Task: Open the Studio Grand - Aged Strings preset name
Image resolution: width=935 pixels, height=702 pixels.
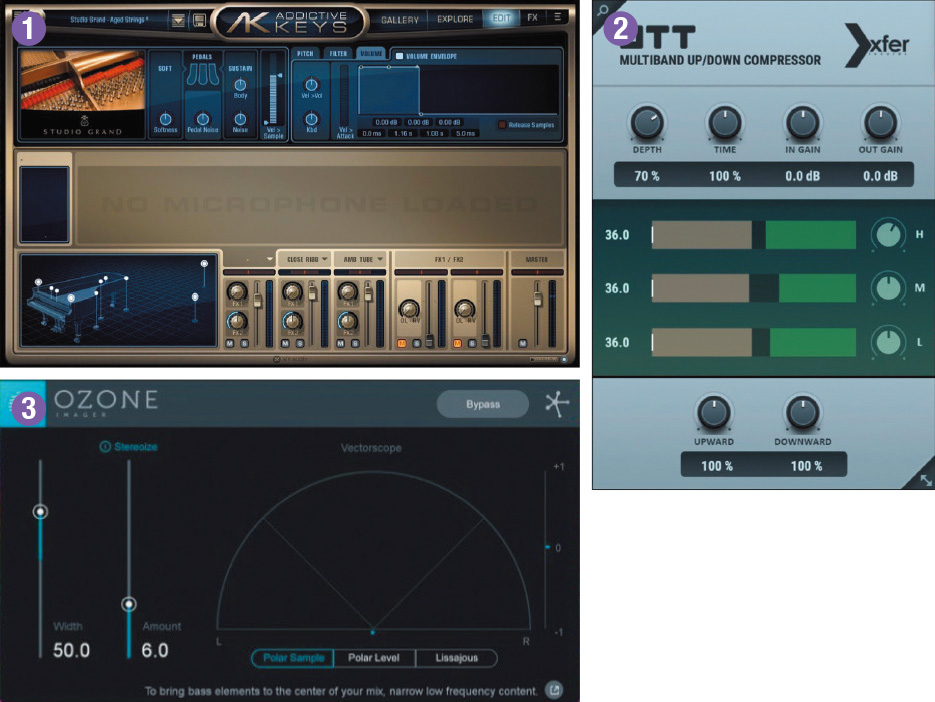Action: [110, 20]
